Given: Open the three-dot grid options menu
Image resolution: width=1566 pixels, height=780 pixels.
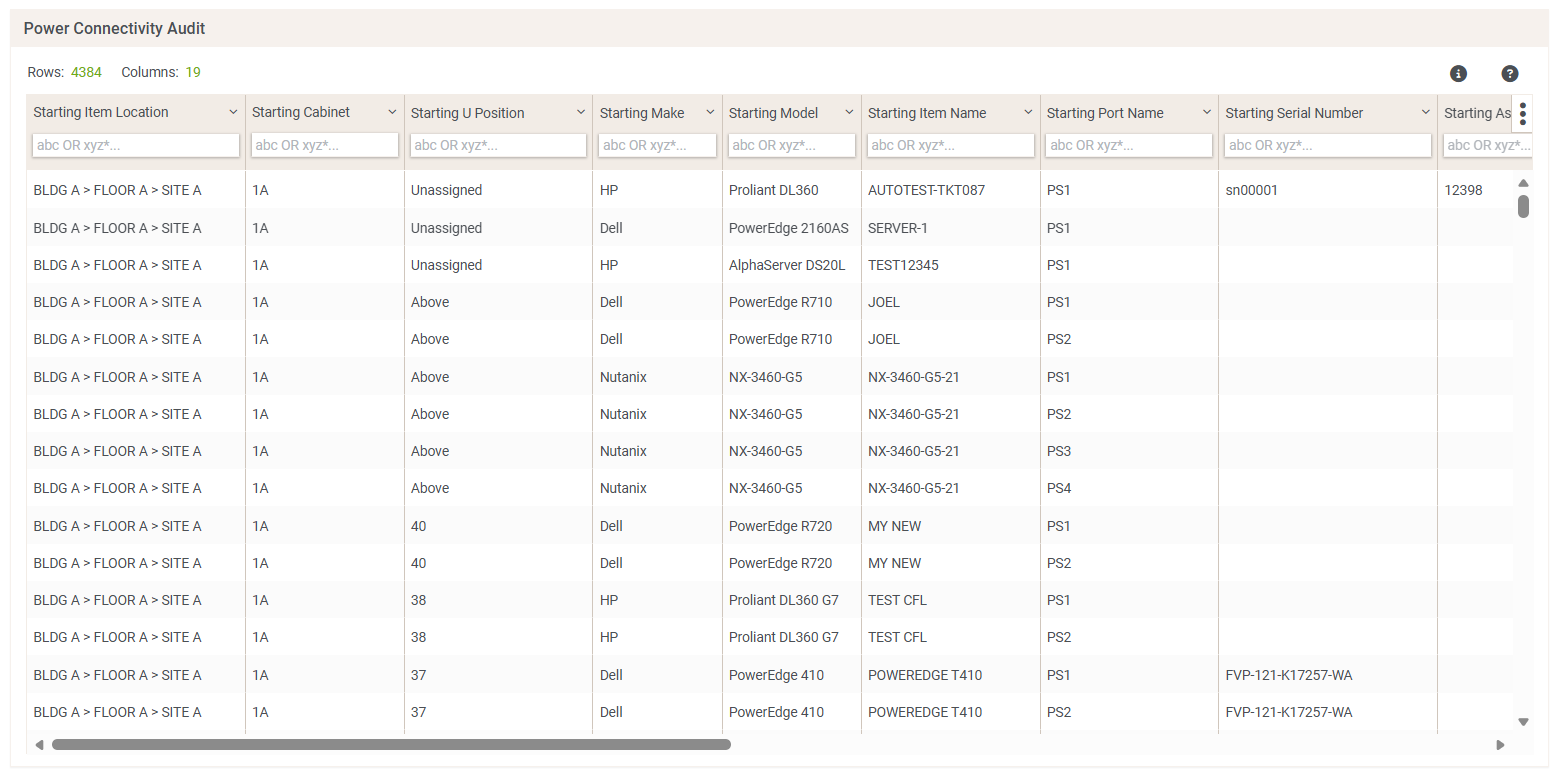Looking at the screenshot, I should click(1522, 113).
